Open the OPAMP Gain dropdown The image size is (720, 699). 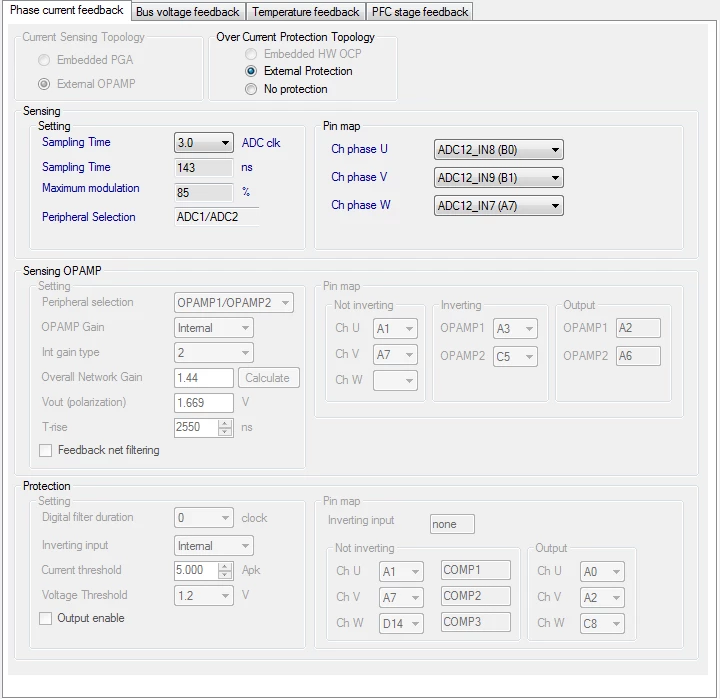pos(214,328)
